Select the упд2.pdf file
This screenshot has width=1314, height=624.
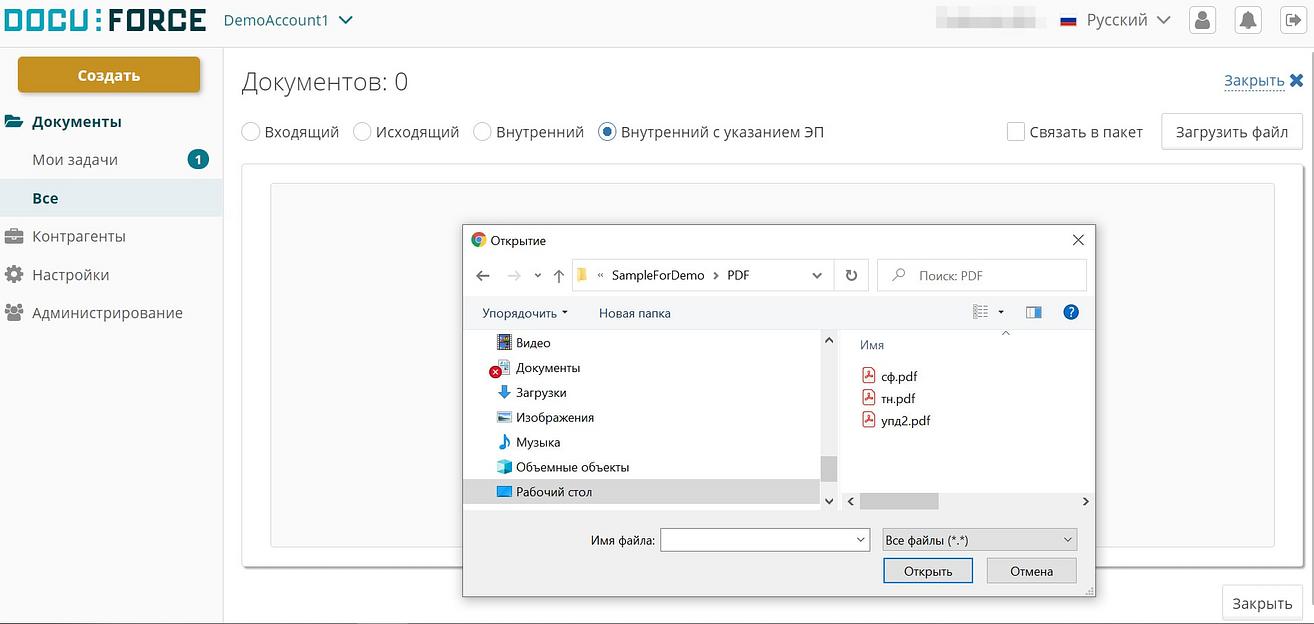(905, 421)
